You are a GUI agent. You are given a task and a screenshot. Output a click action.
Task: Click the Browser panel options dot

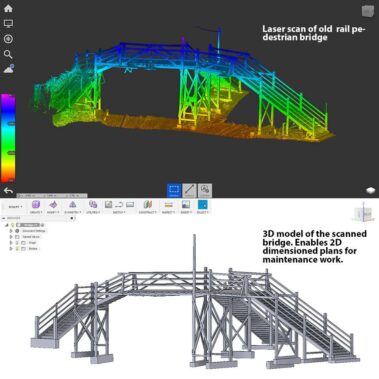coord(72,218)
